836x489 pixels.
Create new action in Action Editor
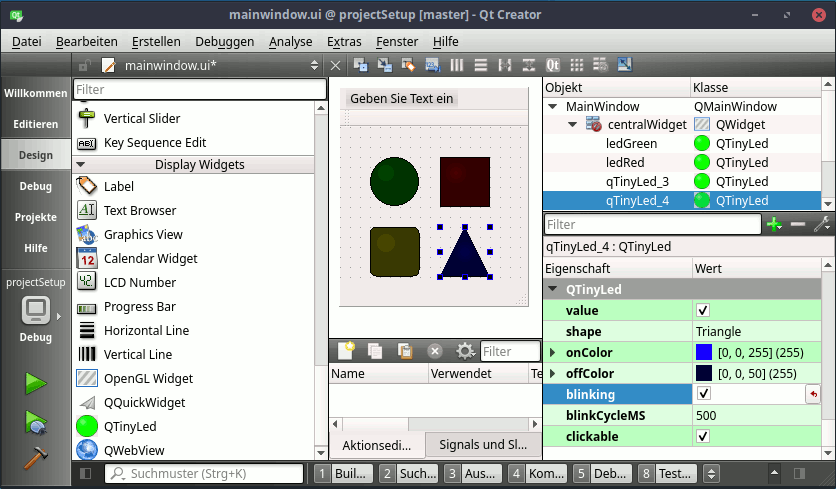345,351
